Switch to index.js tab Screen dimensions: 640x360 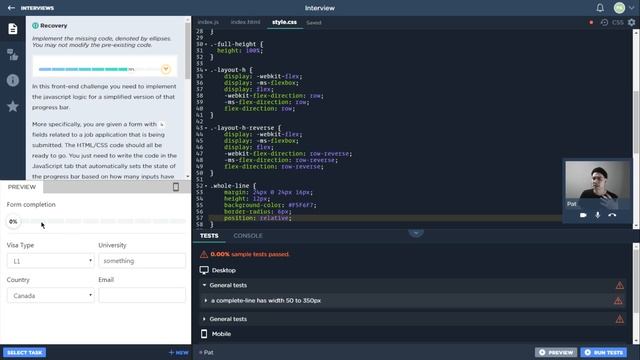(208, 22)
